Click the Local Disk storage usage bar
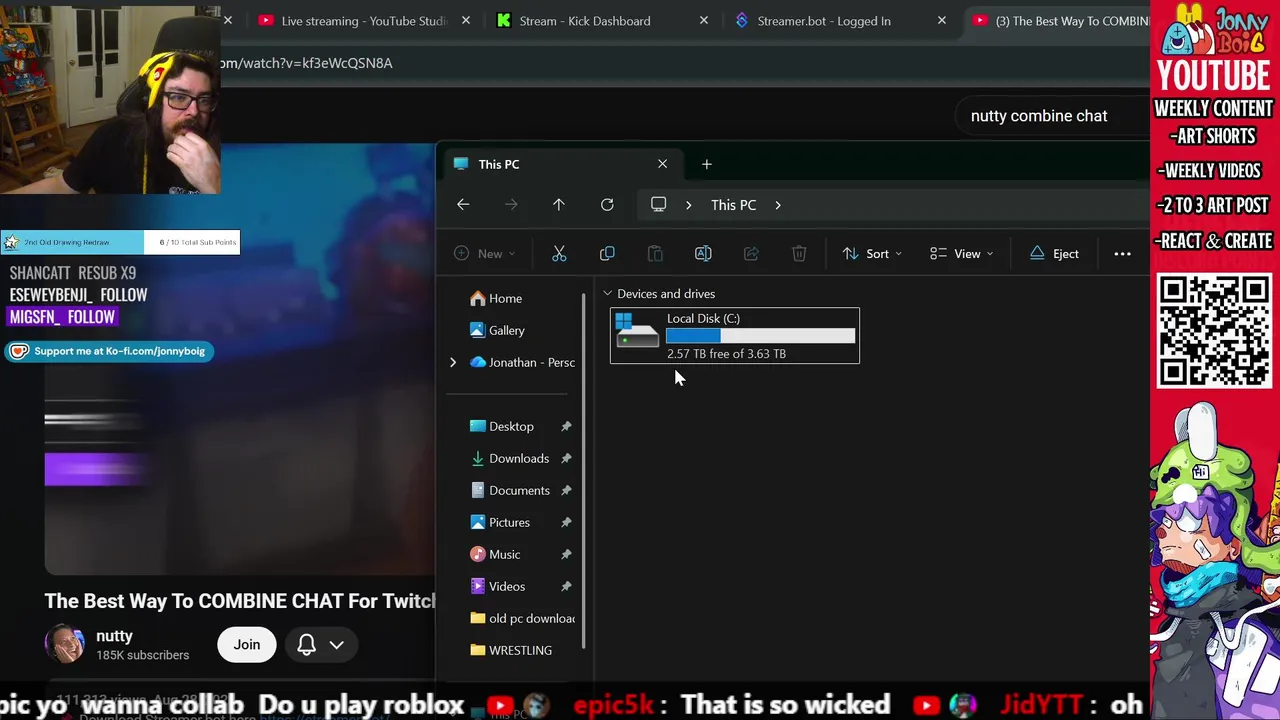 pyautogui.click(x=761, y=336)
